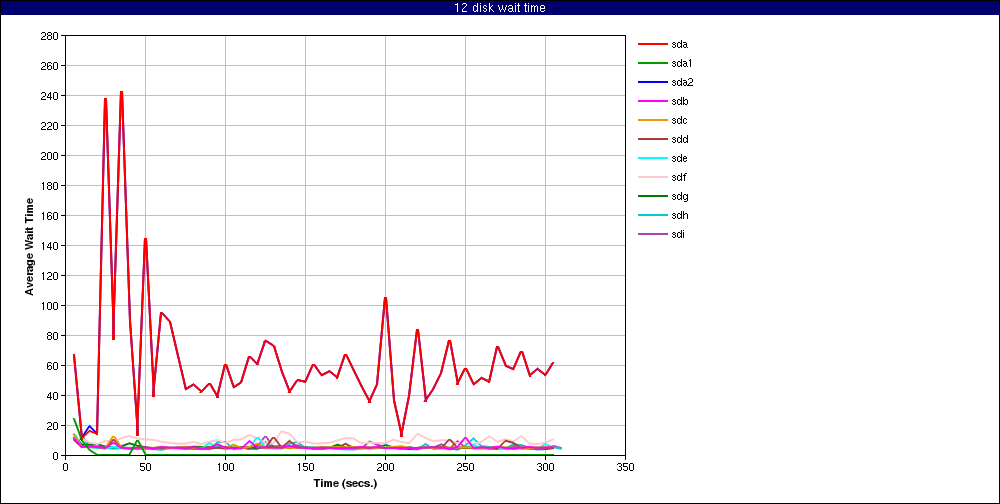This screenshot has width=1000, height=504.
Task: Select the sdh legend label
Action: point(679,215)
